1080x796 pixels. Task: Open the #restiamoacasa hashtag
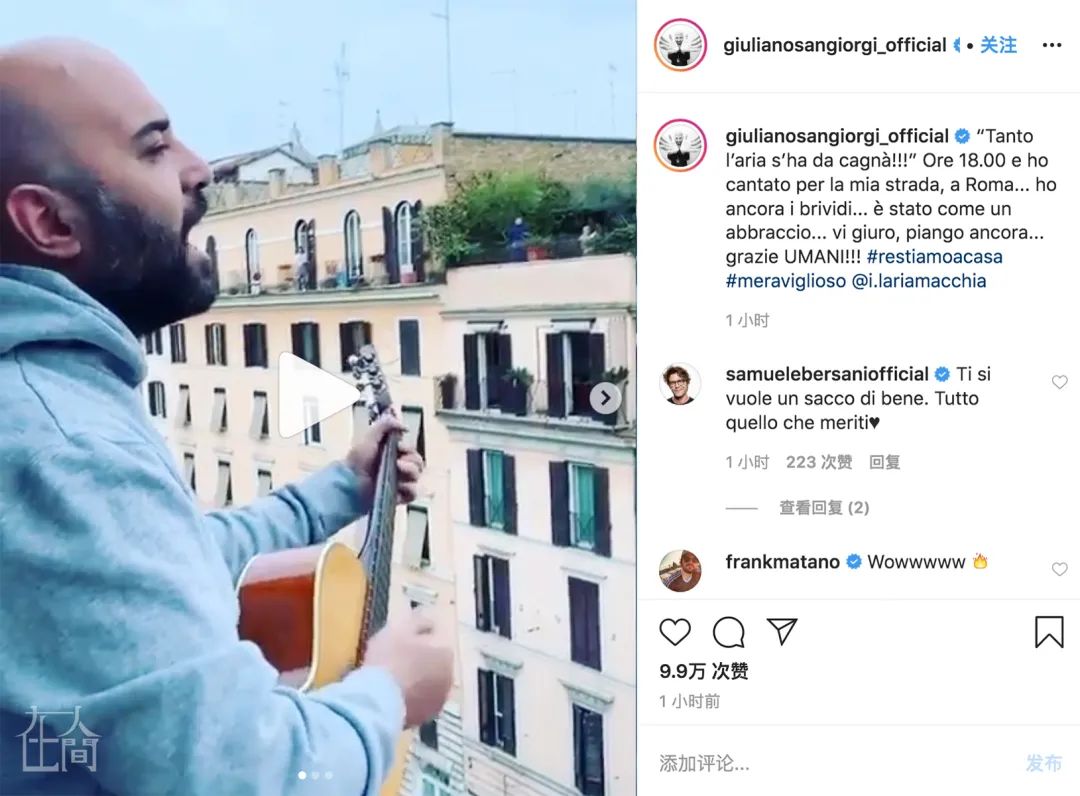pos(935,257)
